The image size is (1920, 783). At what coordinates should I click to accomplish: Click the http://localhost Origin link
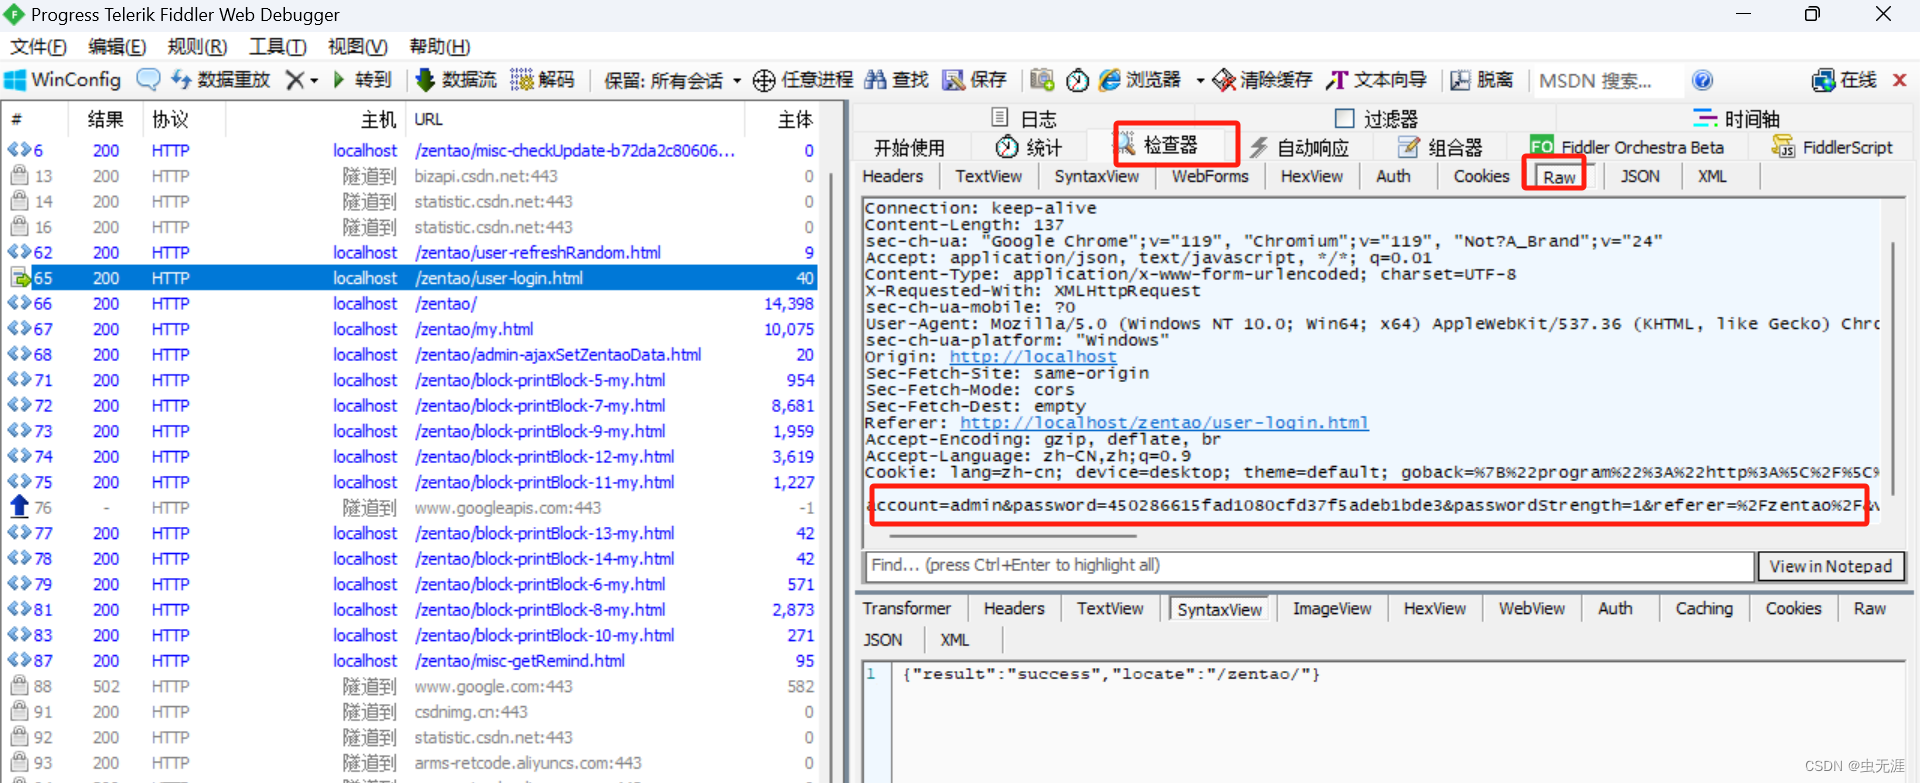pos(1033,356)
